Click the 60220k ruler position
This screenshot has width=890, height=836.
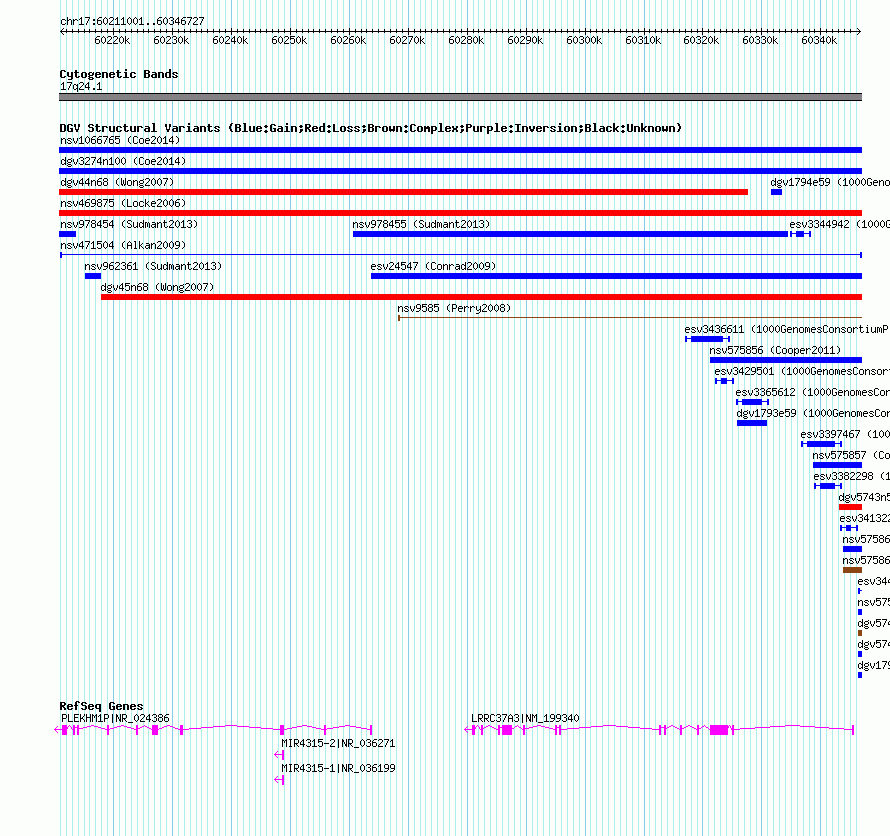(112, 40)
